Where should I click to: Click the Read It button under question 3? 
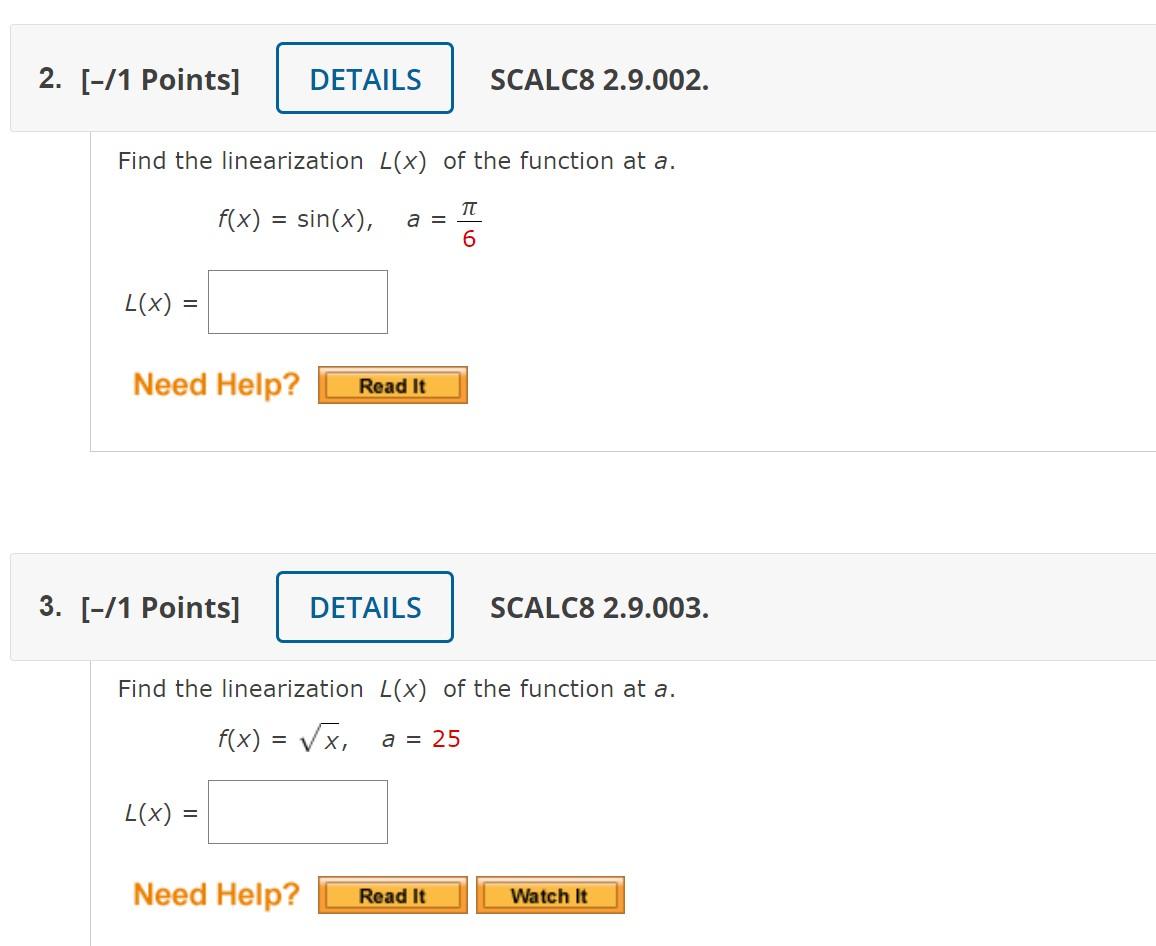pyautogui.click(x=392, y=895)
